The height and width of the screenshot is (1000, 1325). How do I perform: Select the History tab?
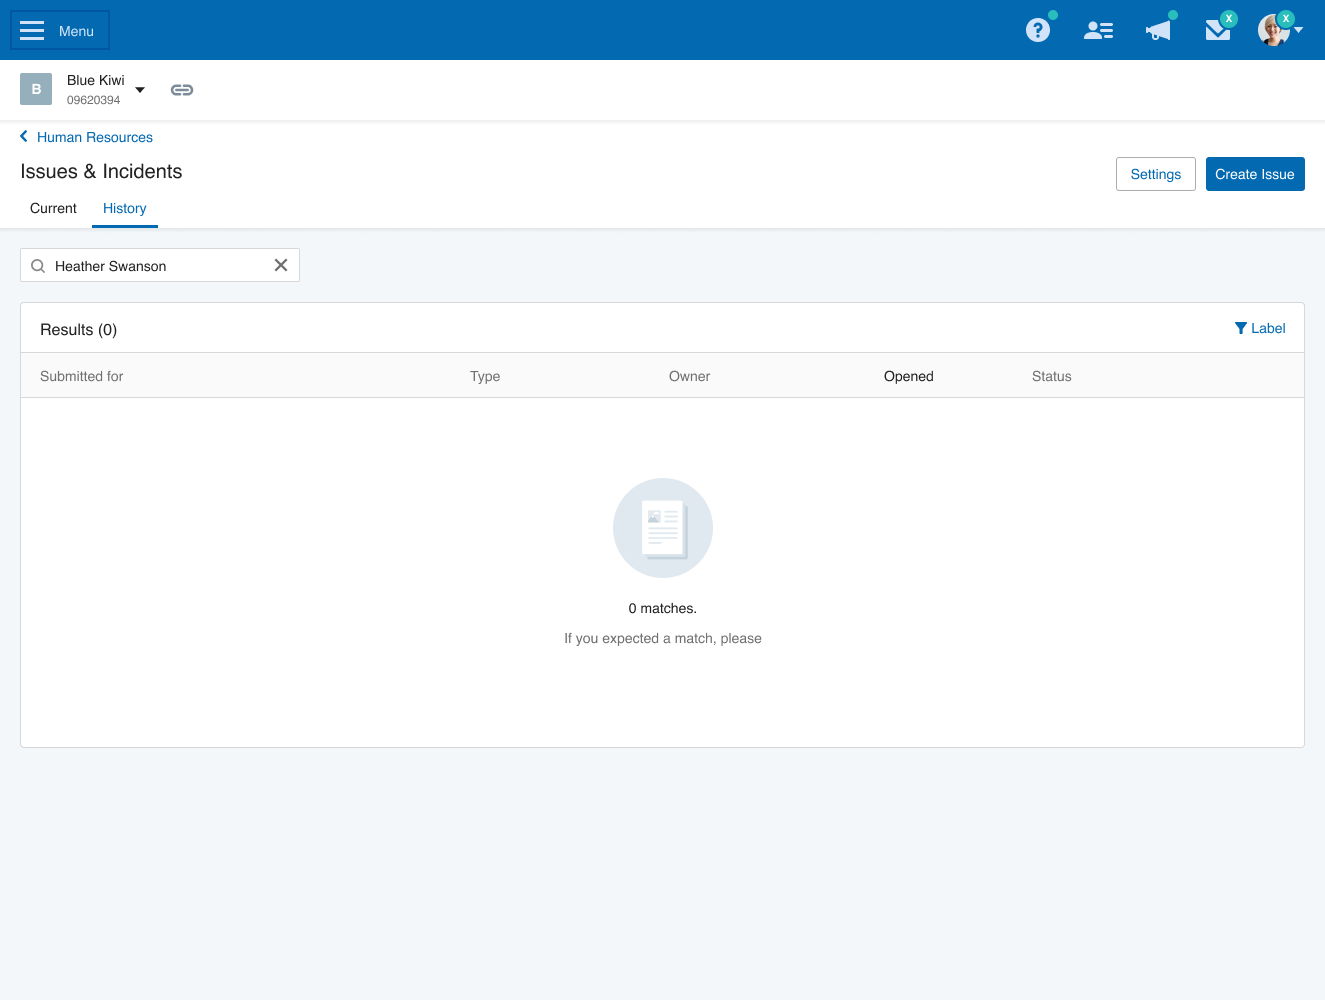tap(125, 208)
